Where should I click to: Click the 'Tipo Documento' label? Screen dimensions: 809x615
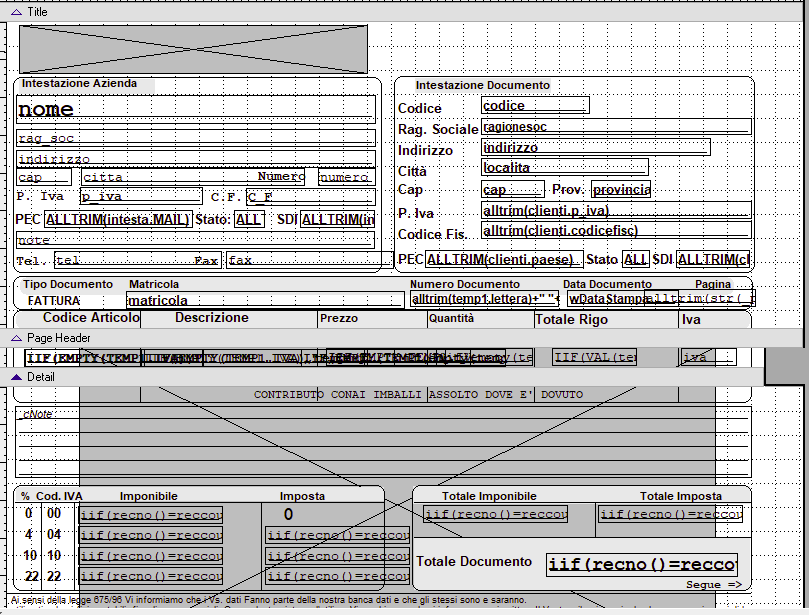pos(68,284)
